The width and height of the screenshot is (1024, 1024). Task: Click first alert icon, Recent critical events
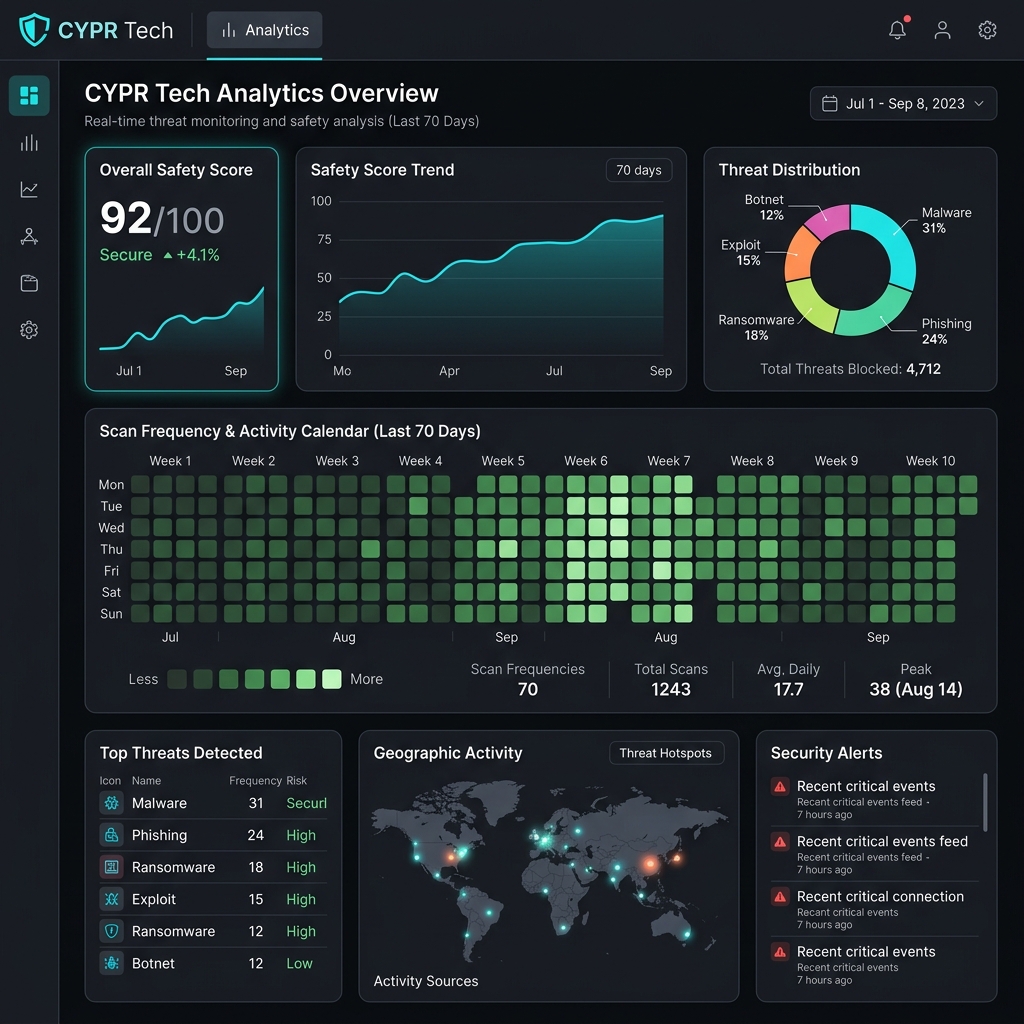click(780, 786)
